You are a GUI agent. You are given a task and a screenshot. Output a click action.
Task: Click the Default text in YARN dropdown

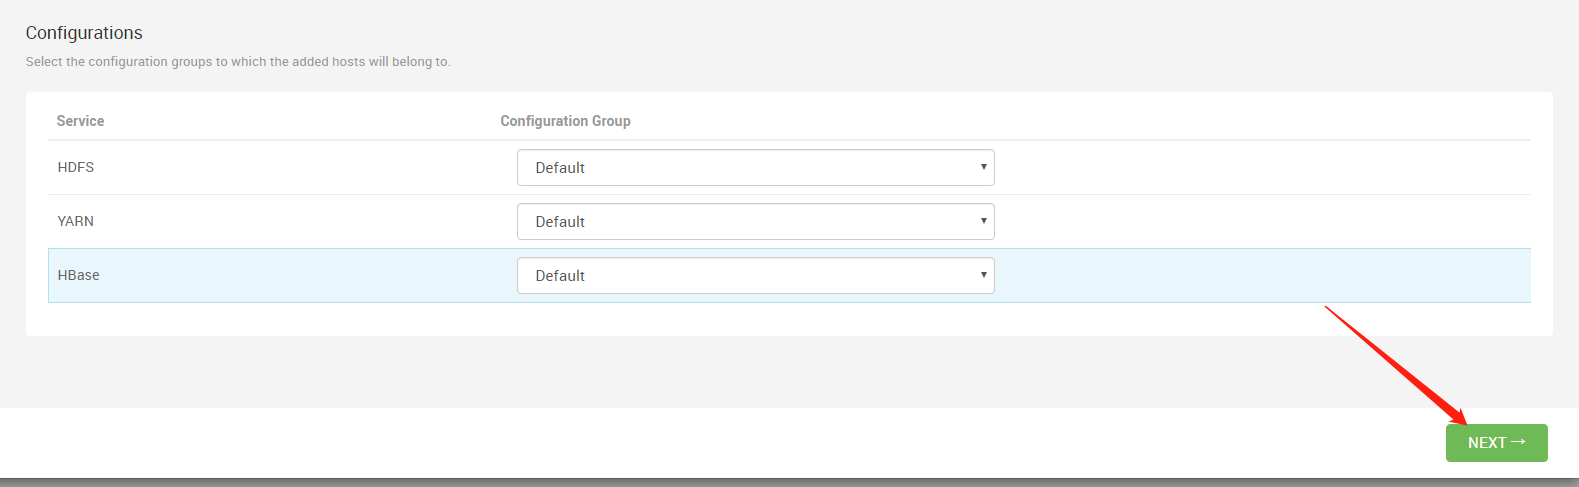(560, 222)
